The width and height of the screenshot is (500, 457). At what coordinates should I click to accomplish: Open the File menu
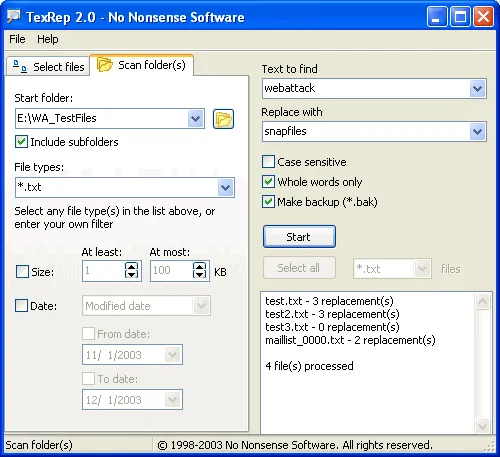click(x=17, y=39)
